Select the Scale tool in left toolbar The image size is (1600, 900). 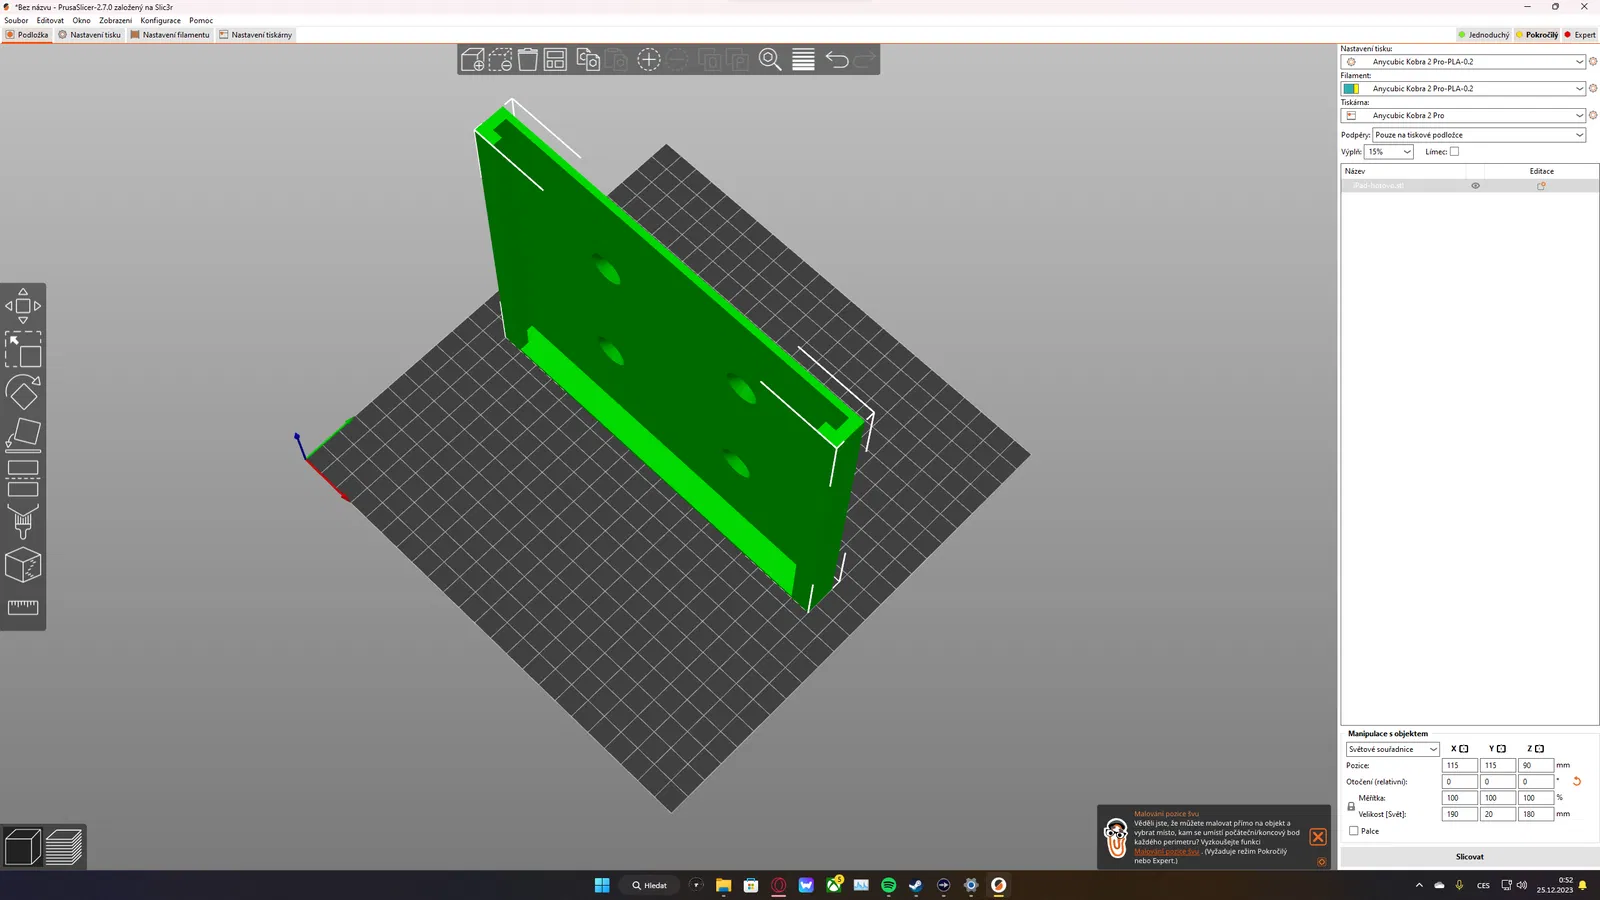point(23,349)
